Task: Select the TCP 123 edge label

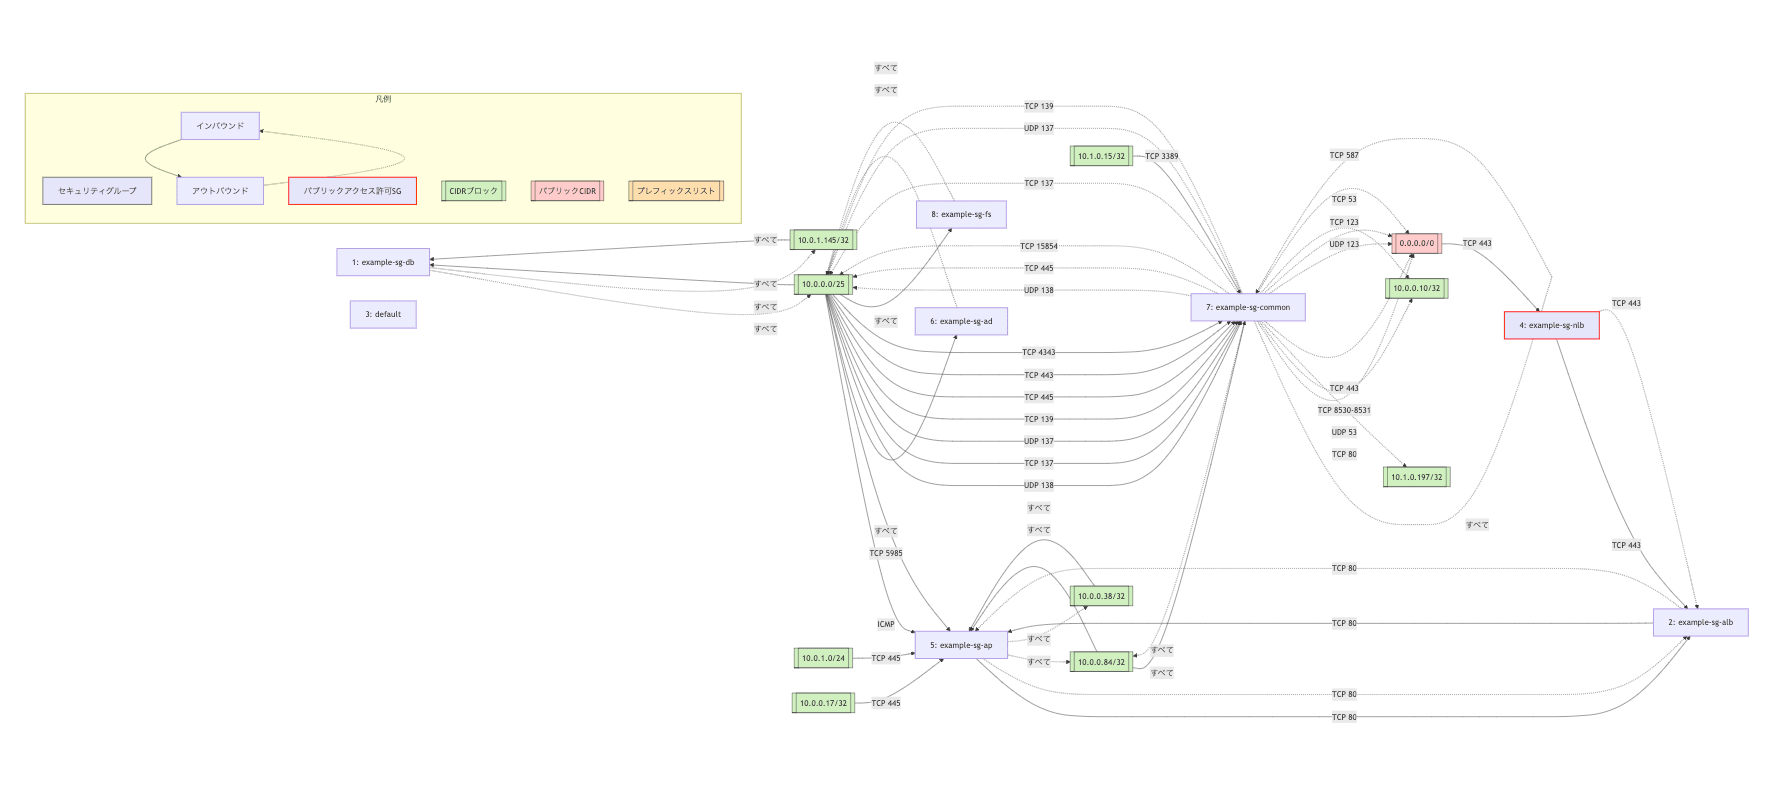Action: tap(1344, 222)
